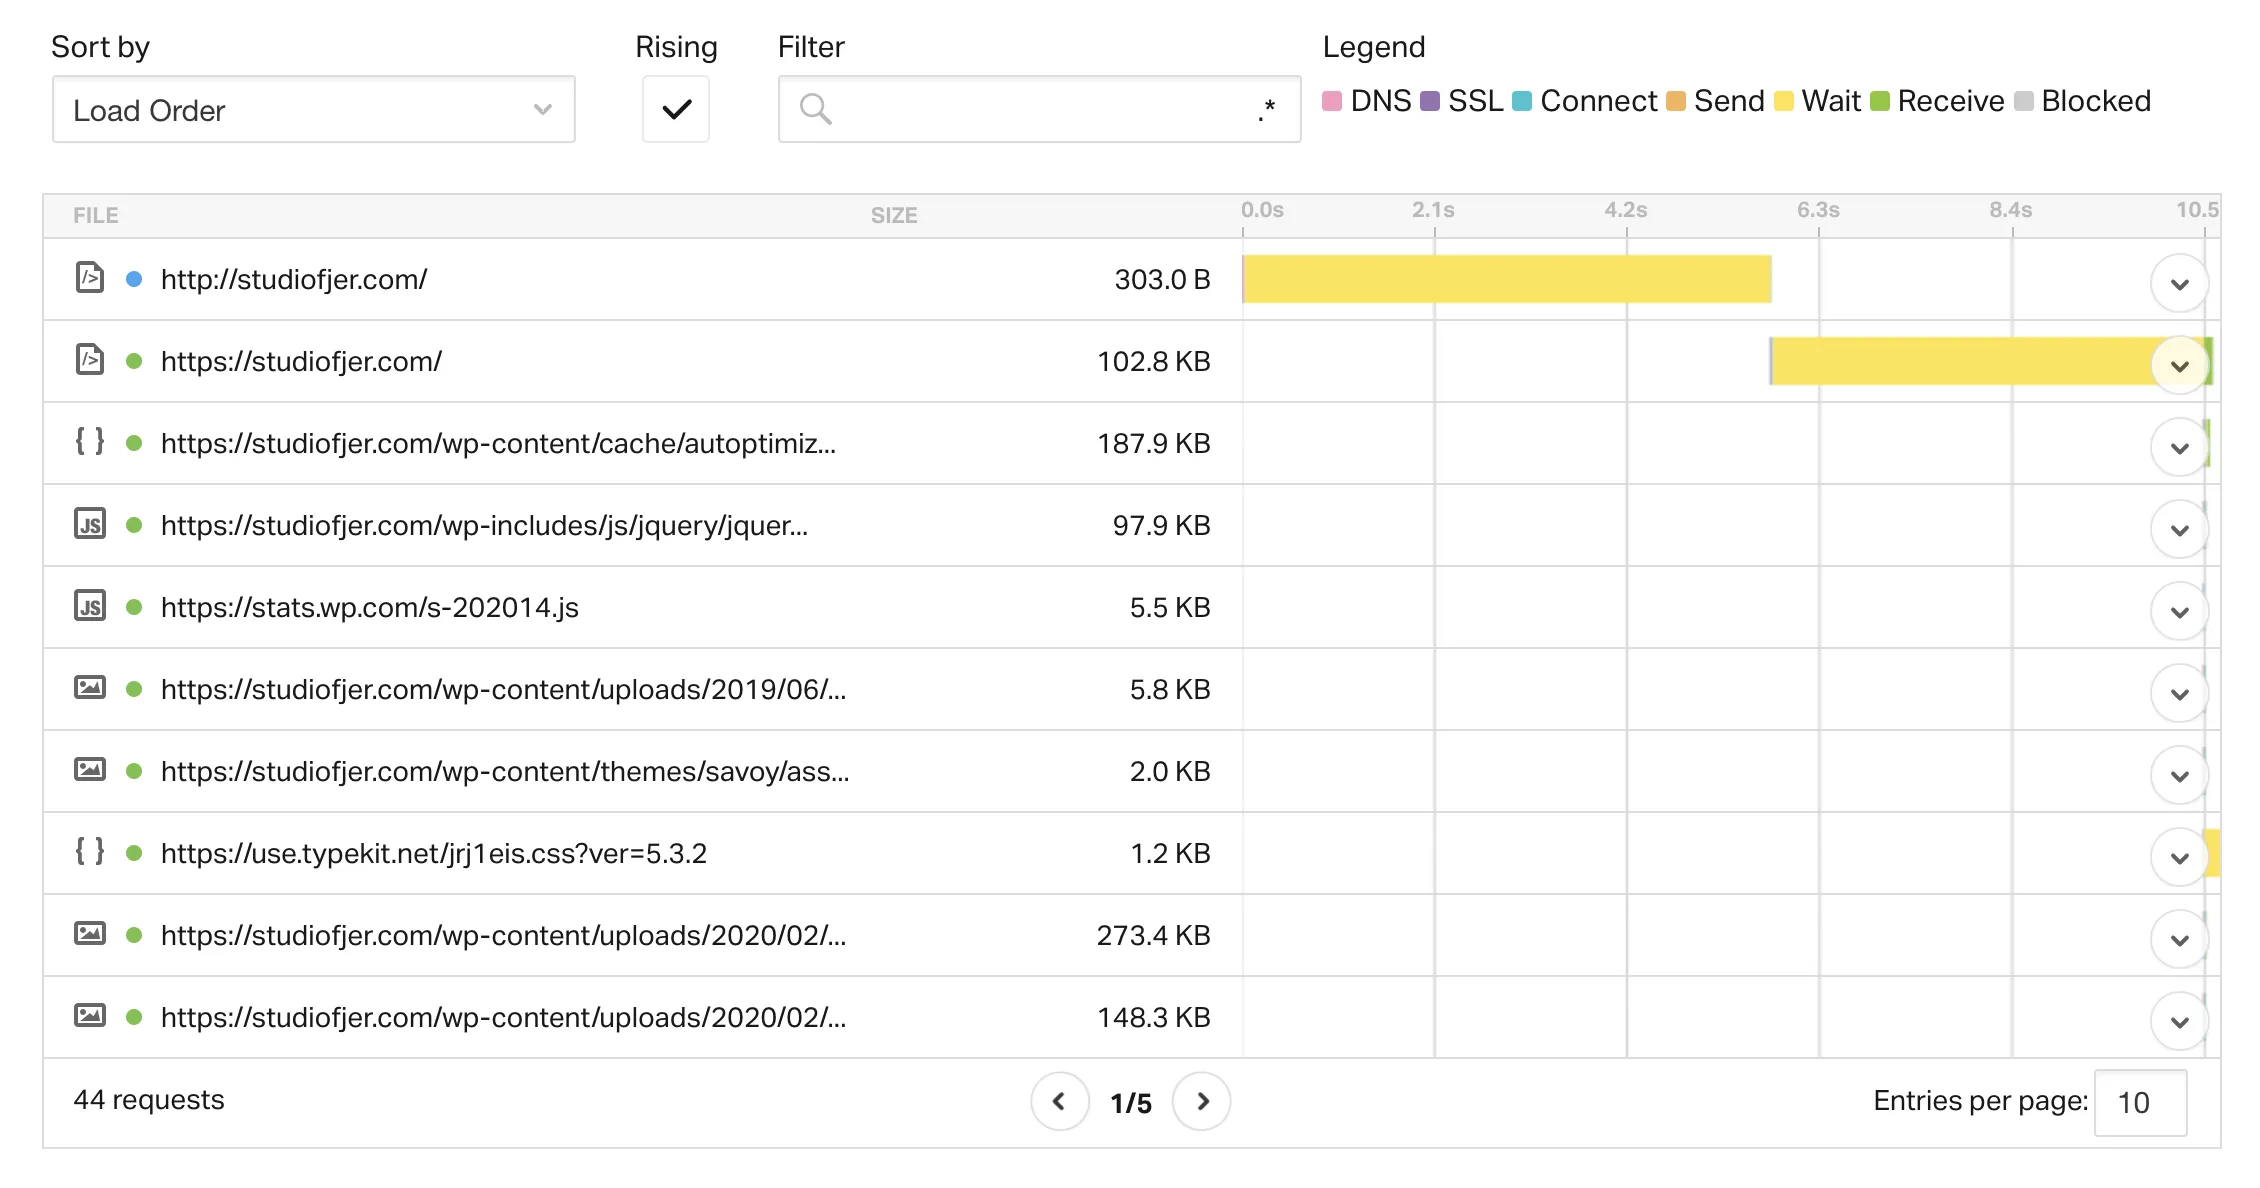Image resolution: width=2260 pixels, height=1188 pixels.
Task: Click image icon for 273.4 KB uploads row
Action: coord(90,933)
